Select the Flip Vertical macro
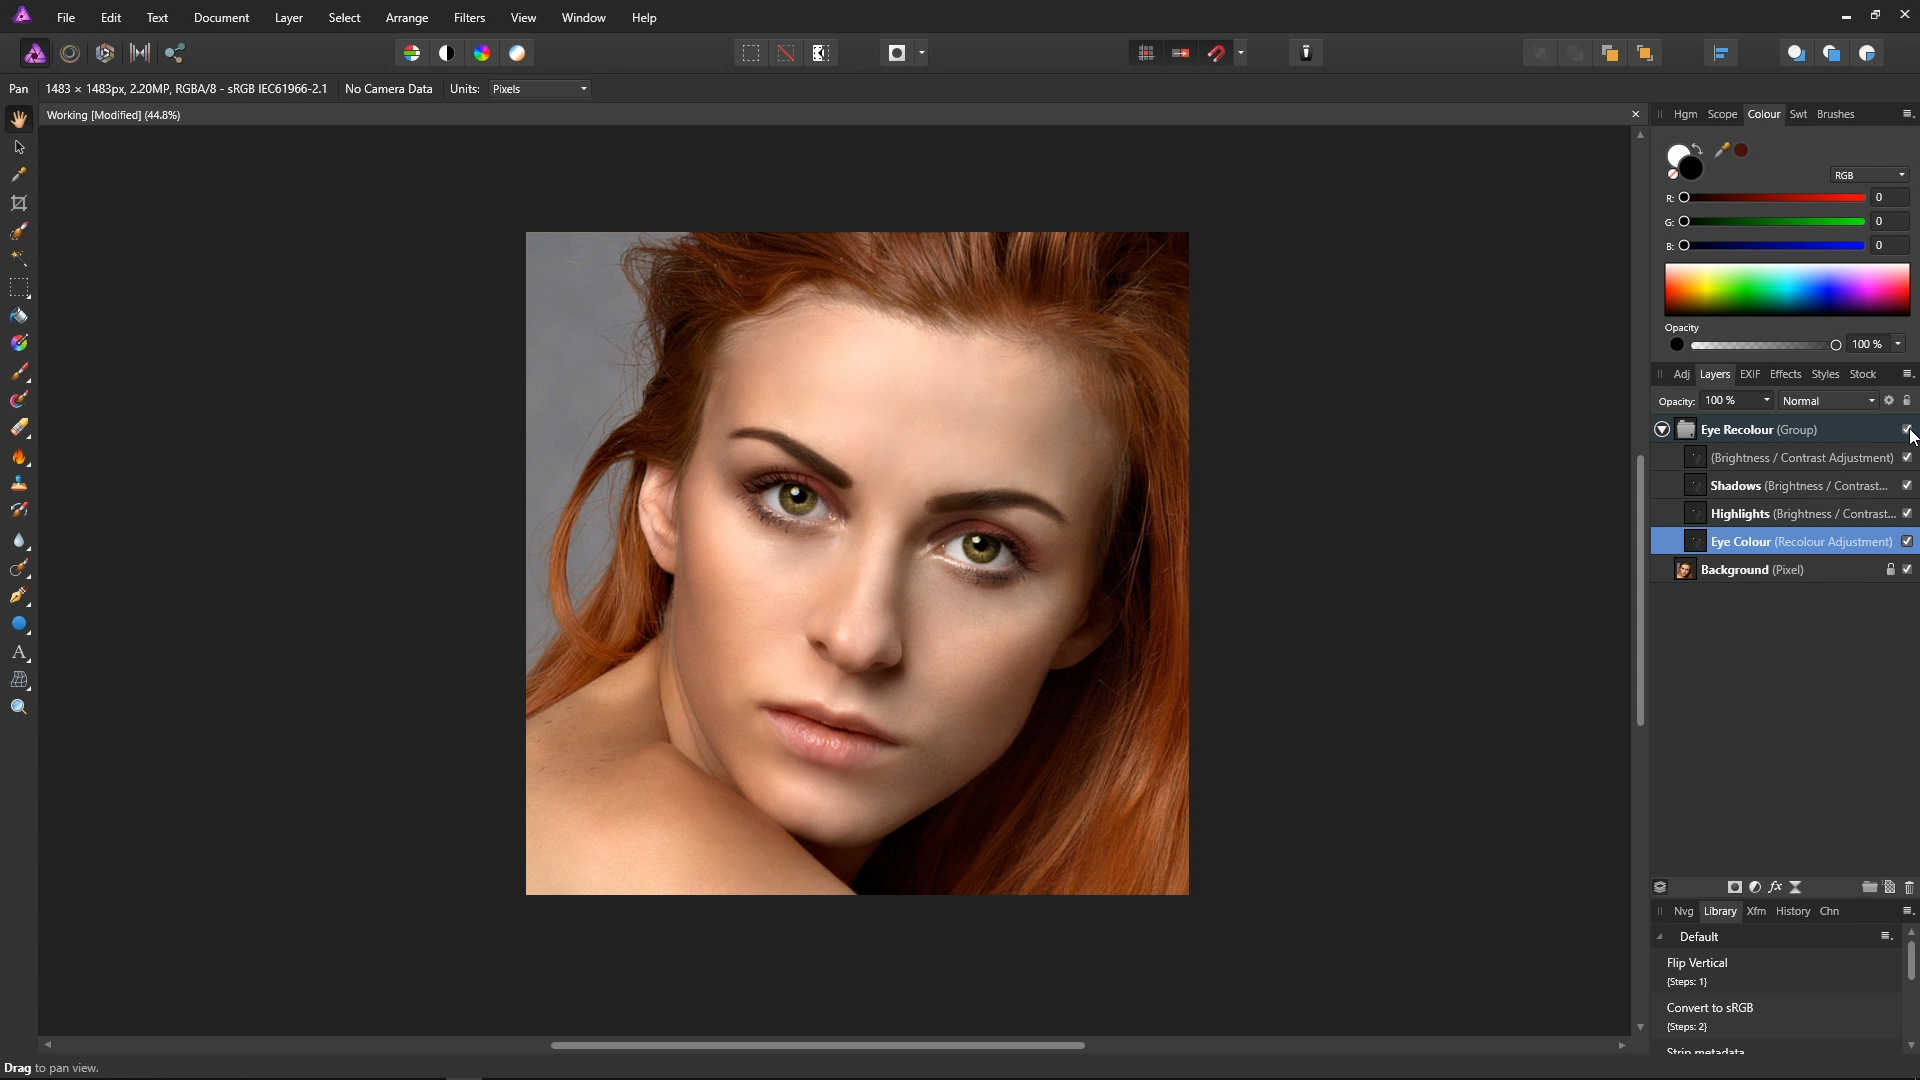This screenshot has width=1920, height=1080. [x=1697, y=963]
